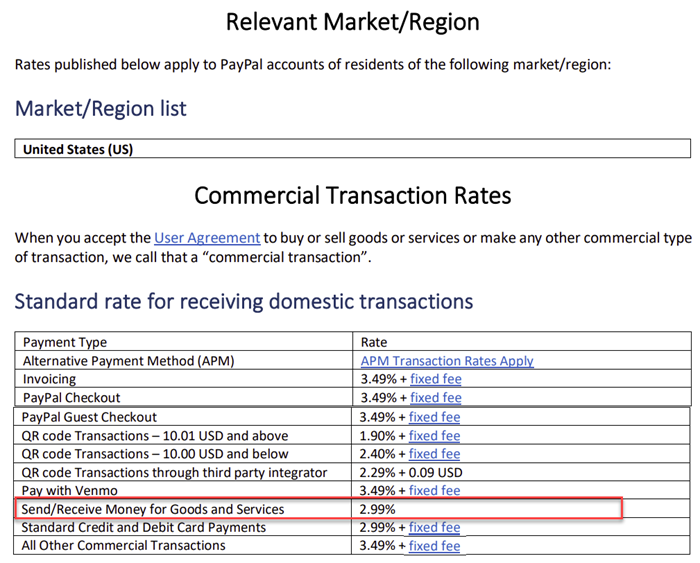Open the APM Transaction Rates Apply link

(x=447, y=360)
